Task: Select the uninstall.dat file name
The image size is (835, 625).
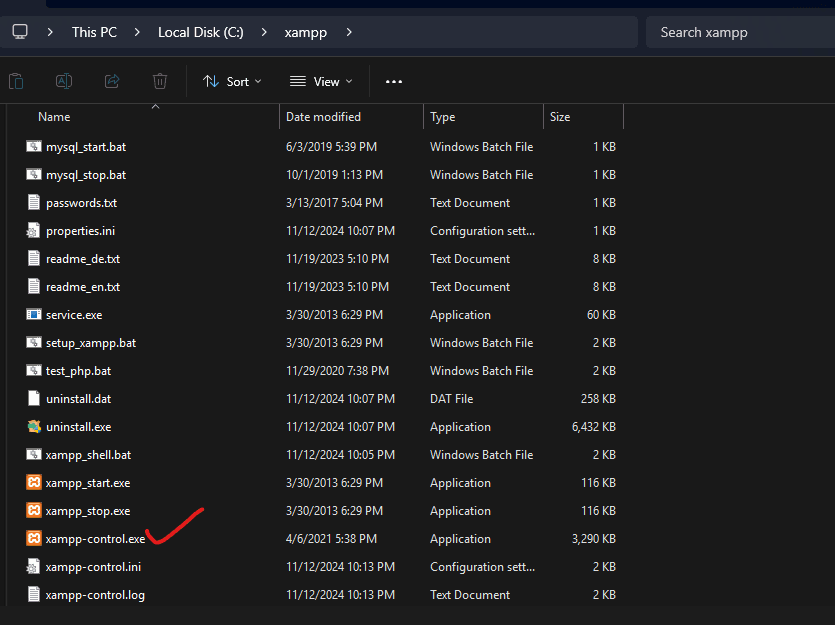Action: pos(78,399)
